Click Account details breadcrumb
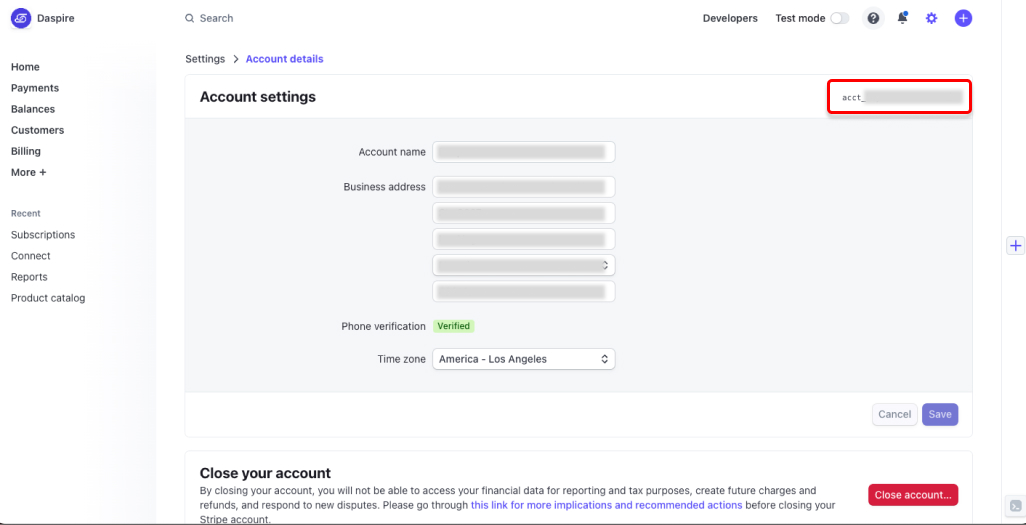 click(285, 59)
